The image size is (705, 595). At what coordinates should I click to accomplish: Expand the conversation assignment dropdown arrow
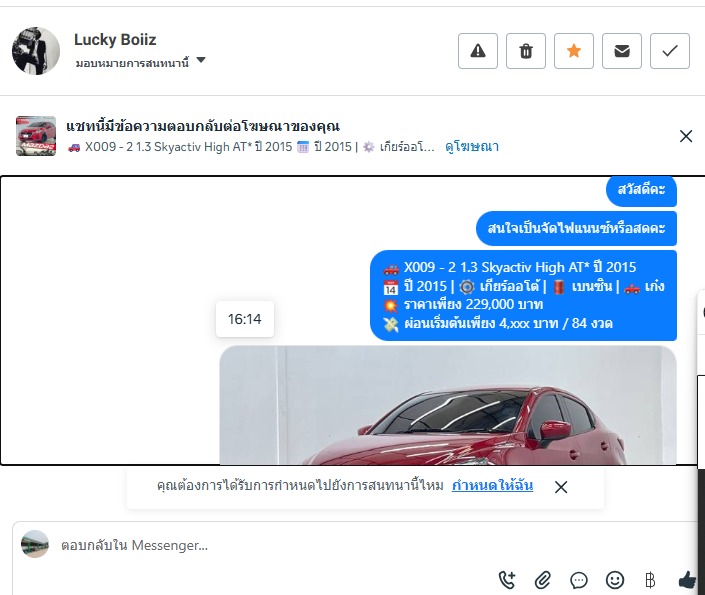(201, 60)
